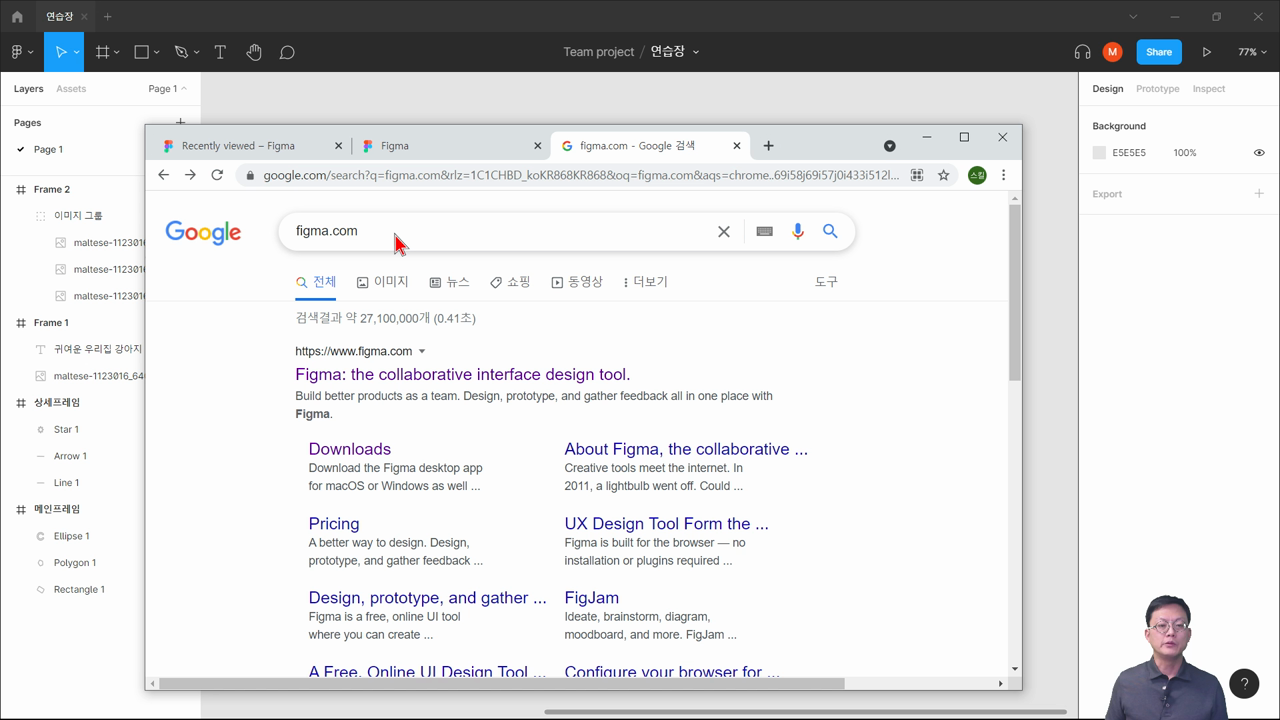The height and width of the screenshot is (720, 1280).
Task: Open a new Chrome tab
Action: (x=768, y=146)
